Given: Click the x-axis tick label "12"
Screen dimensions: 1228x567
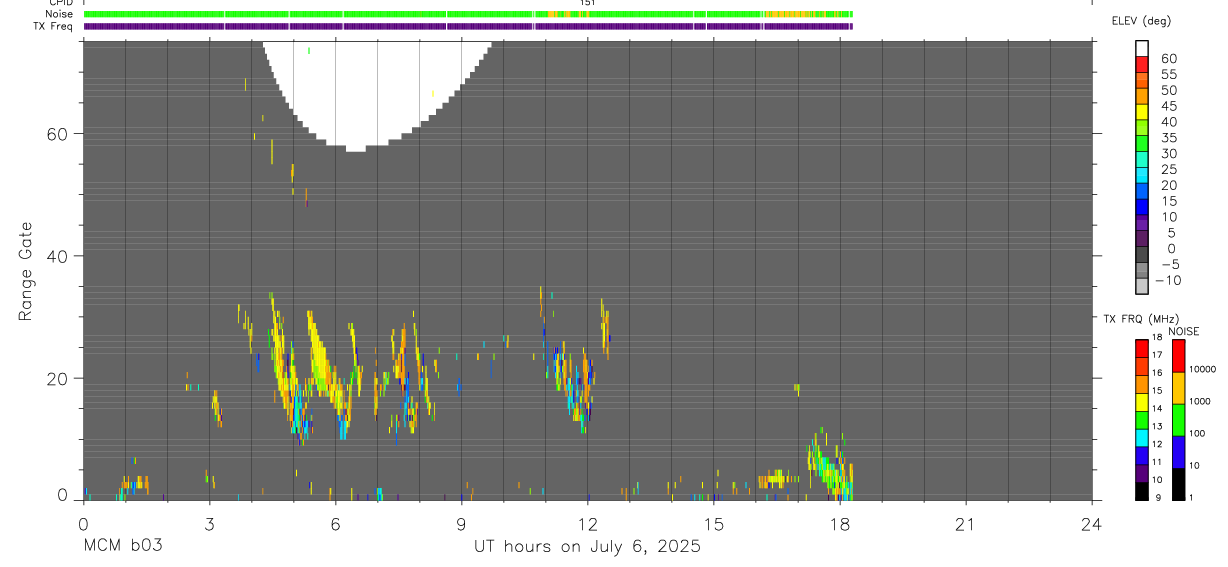Looking at the screenshot, I should [x=588, y=524].
